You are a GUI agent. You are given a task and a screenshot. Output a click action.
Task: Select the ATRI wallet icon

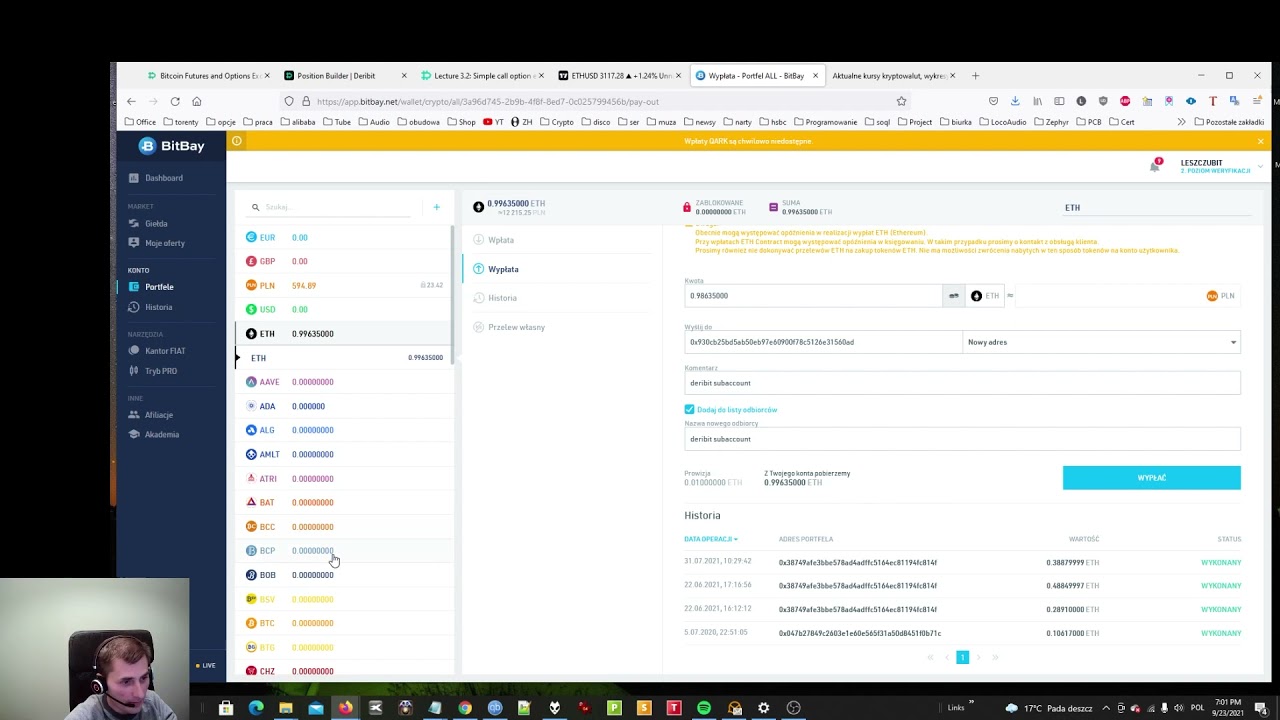point(251,479)
